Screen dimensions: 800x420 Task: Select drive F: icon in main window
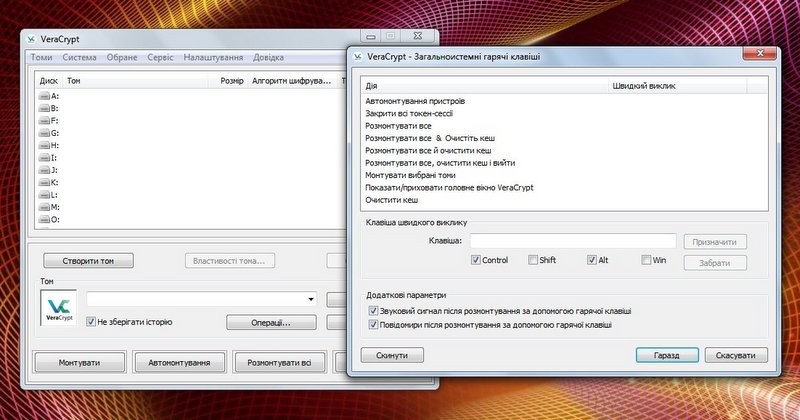[x=44, y=120]
